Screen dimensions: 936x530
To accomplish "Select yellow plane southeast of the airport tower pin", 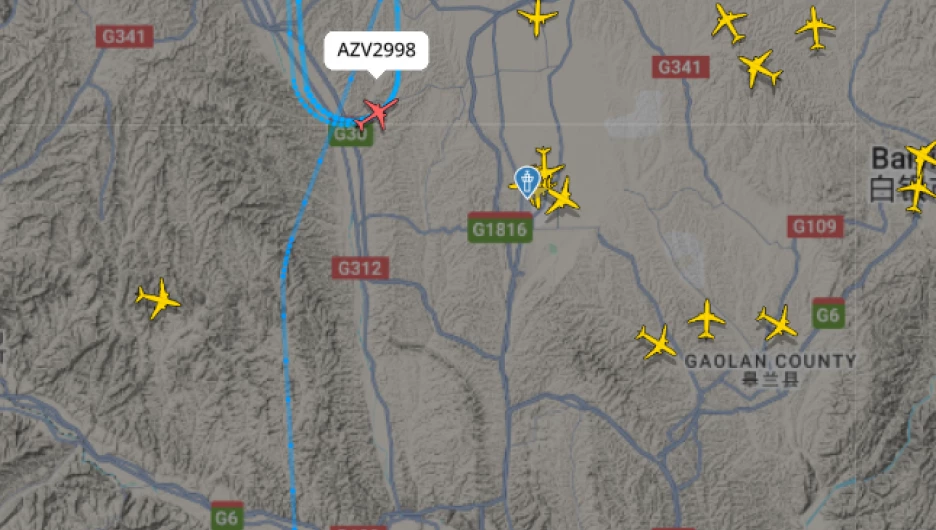I will point(561,197).
